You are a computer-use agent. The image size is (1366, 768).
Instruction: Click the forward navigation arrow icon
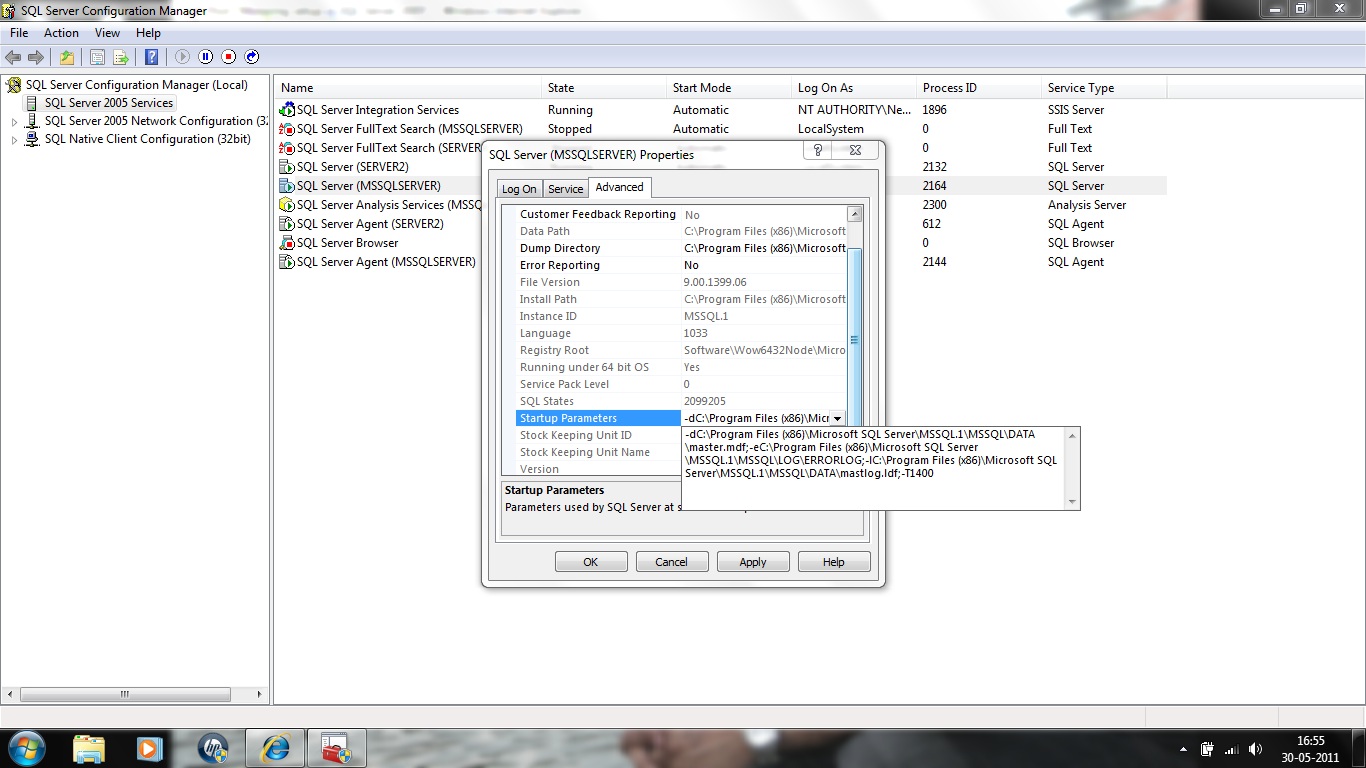pyautogui.click(x=37, y=57)
